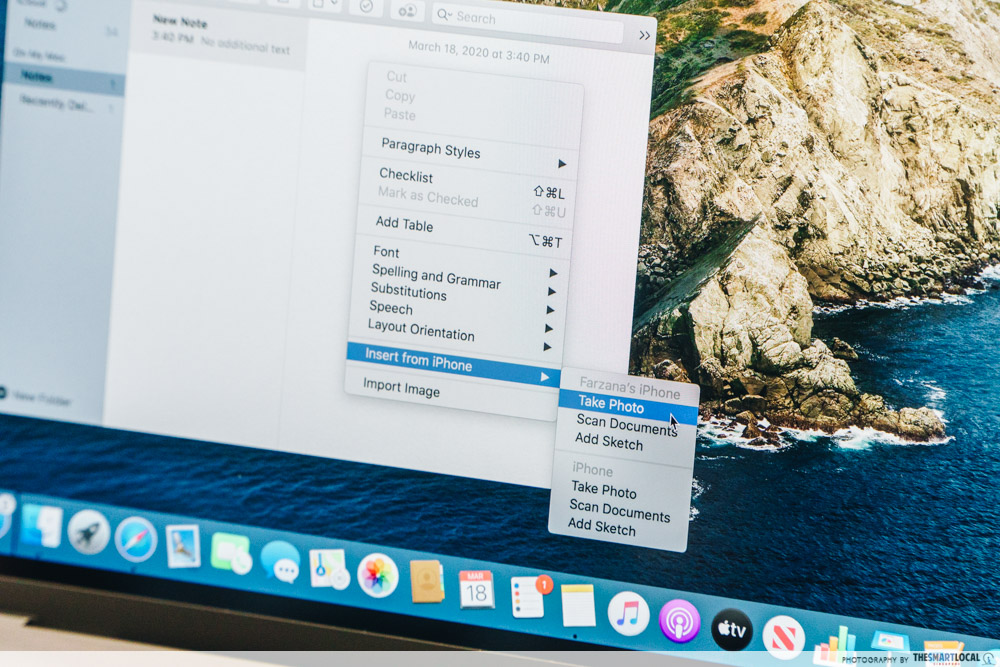Launch the Photos app in the dock
This screenshot has height=667, width=1000.
[378, 575]
